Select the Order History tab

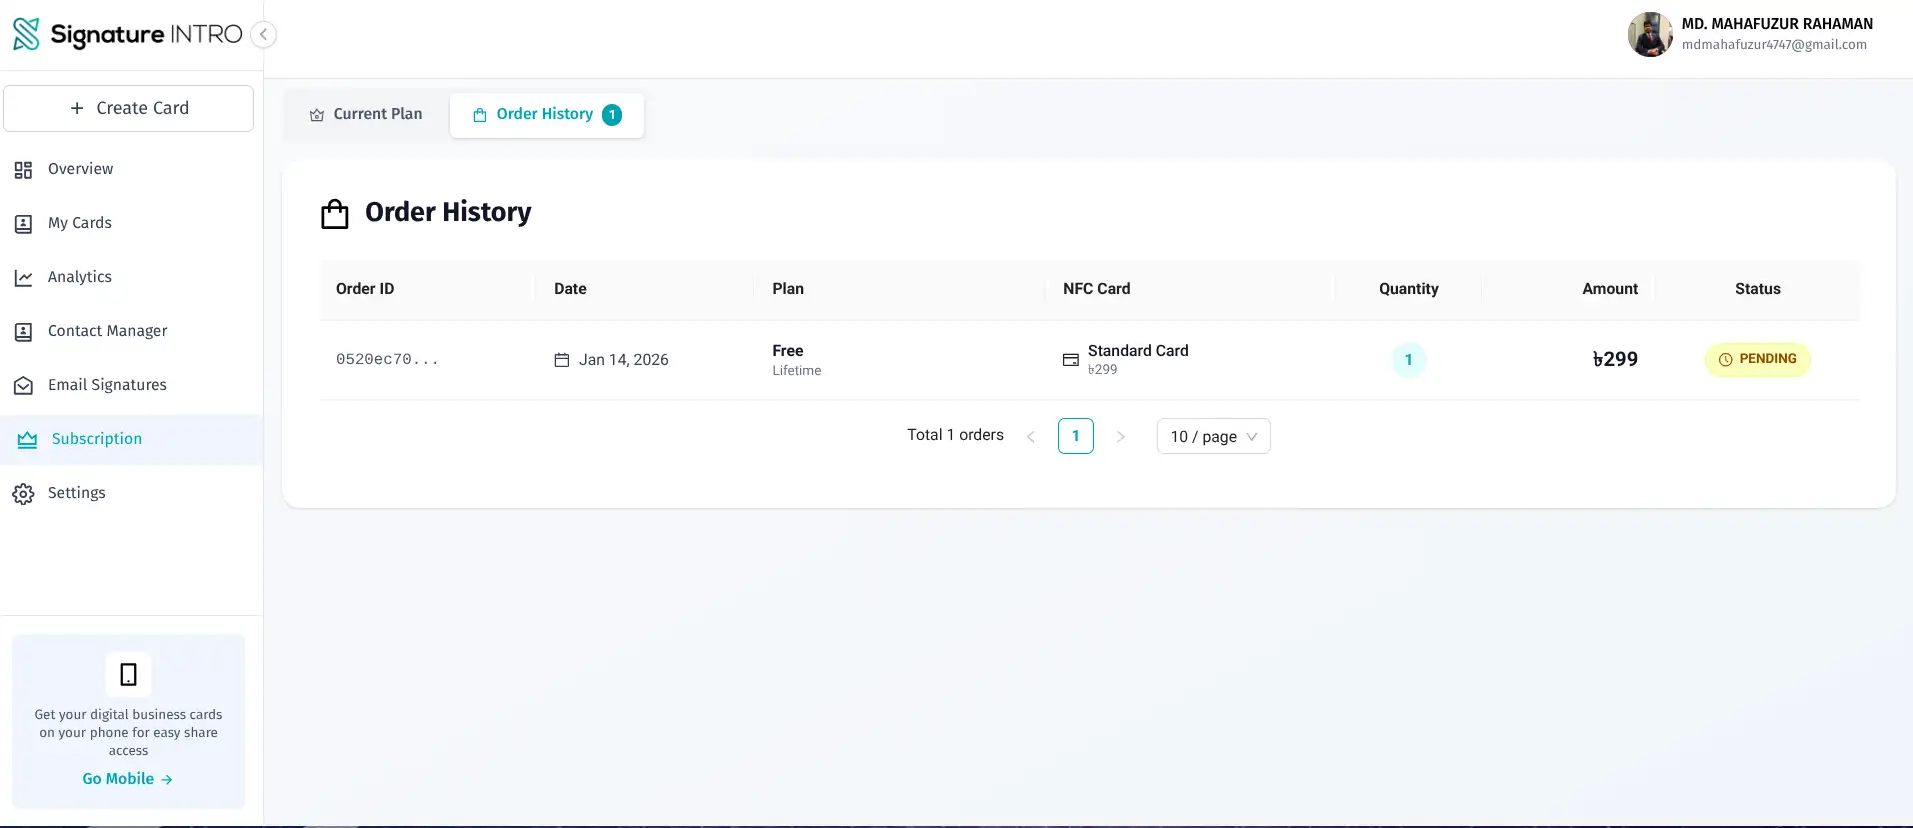(546, 115)
